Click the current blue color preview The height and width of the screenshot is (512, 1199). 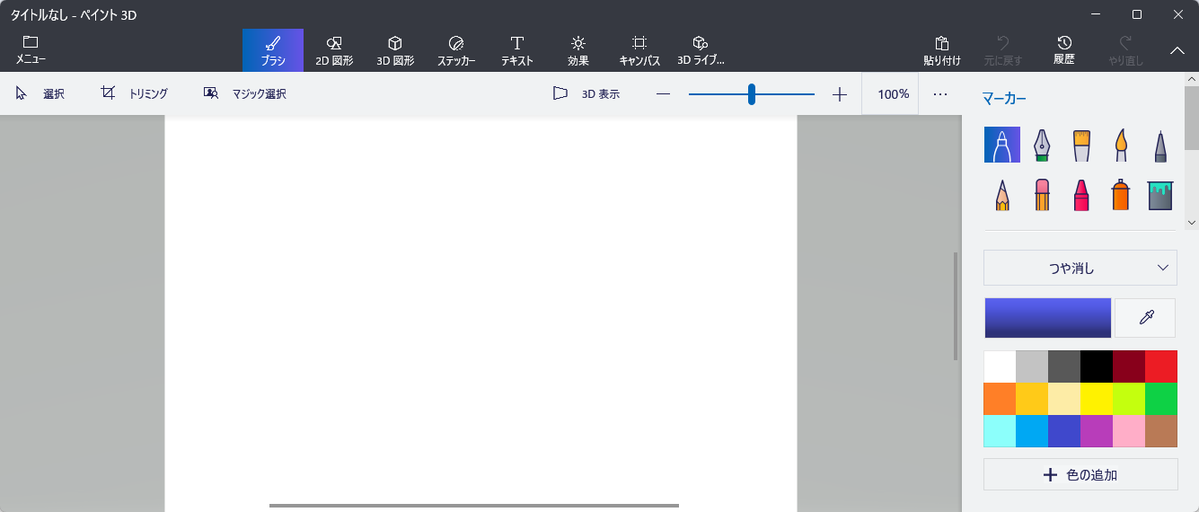pyautogui.click(x=1048, y=318)
